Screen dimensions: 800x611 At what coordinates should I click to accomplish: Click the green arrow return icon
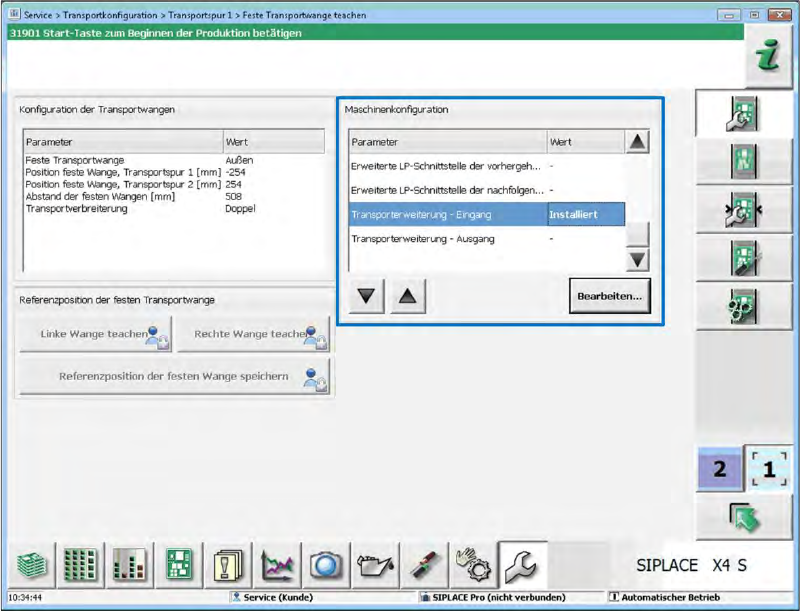[744, 518]
